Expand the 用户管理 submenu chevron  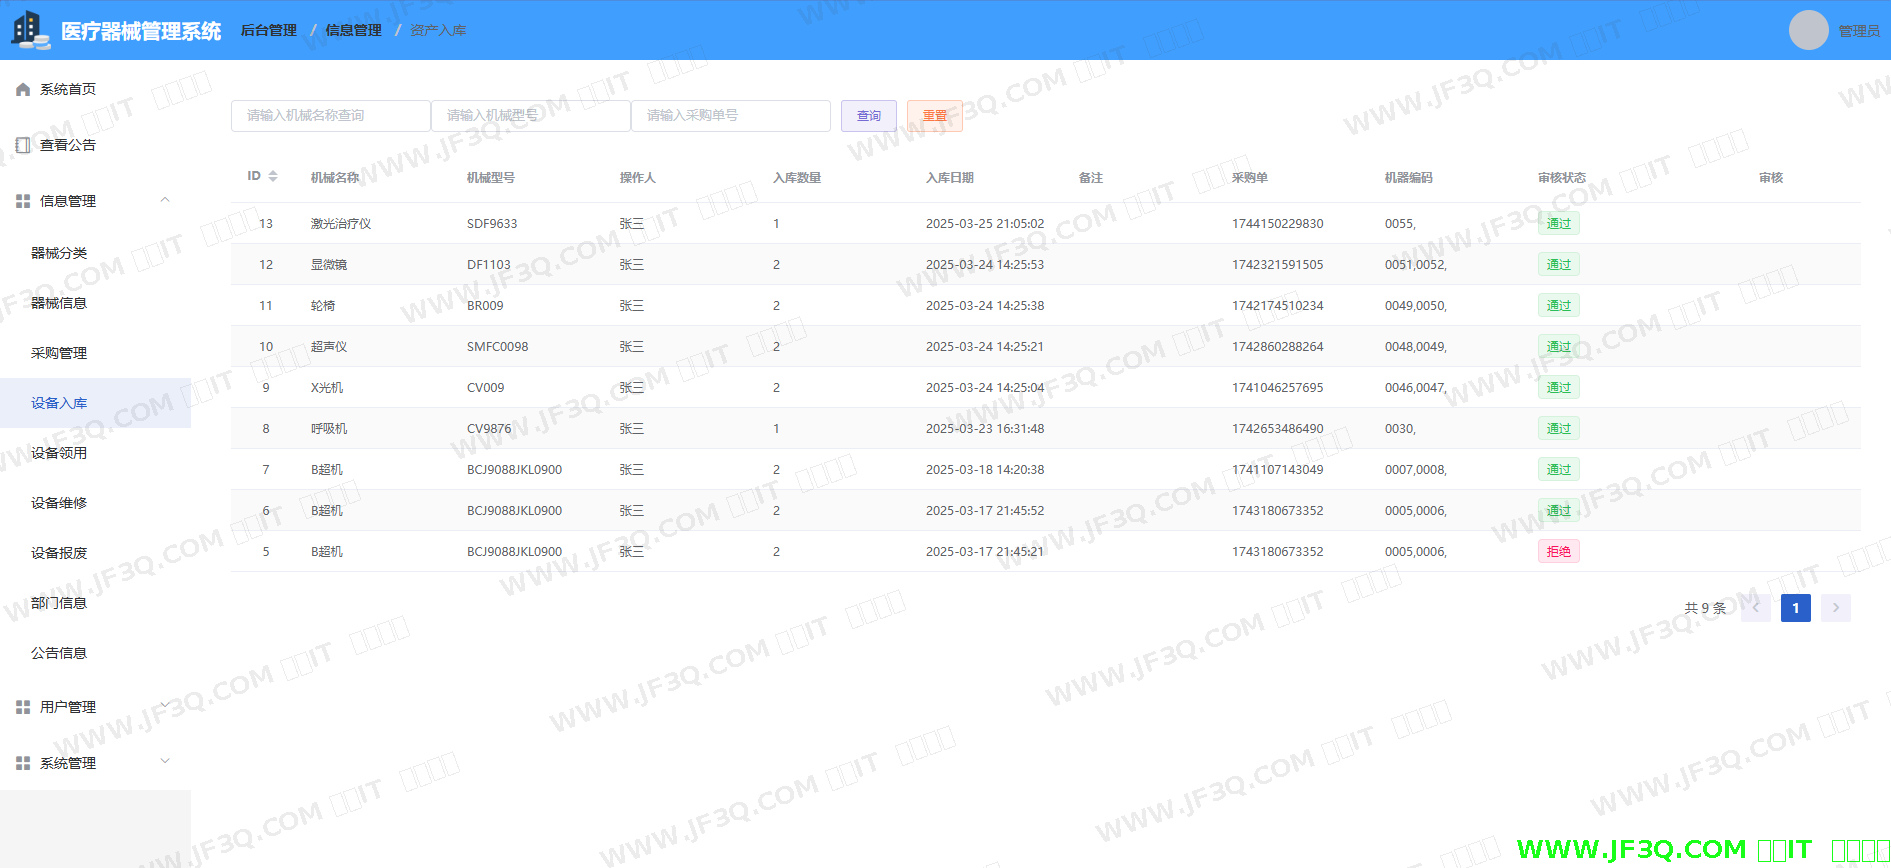click(165, 706)
